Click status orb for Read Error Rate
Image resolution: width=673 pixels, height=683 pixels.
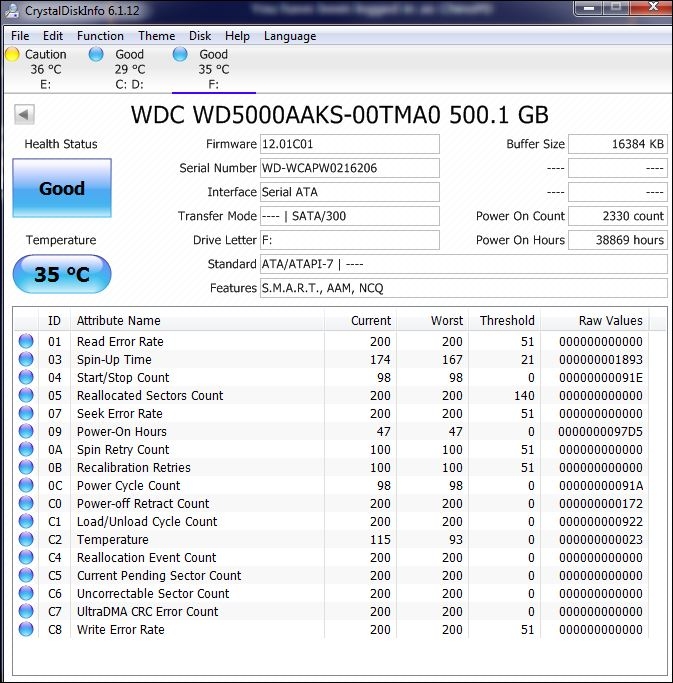pos(26,341)
